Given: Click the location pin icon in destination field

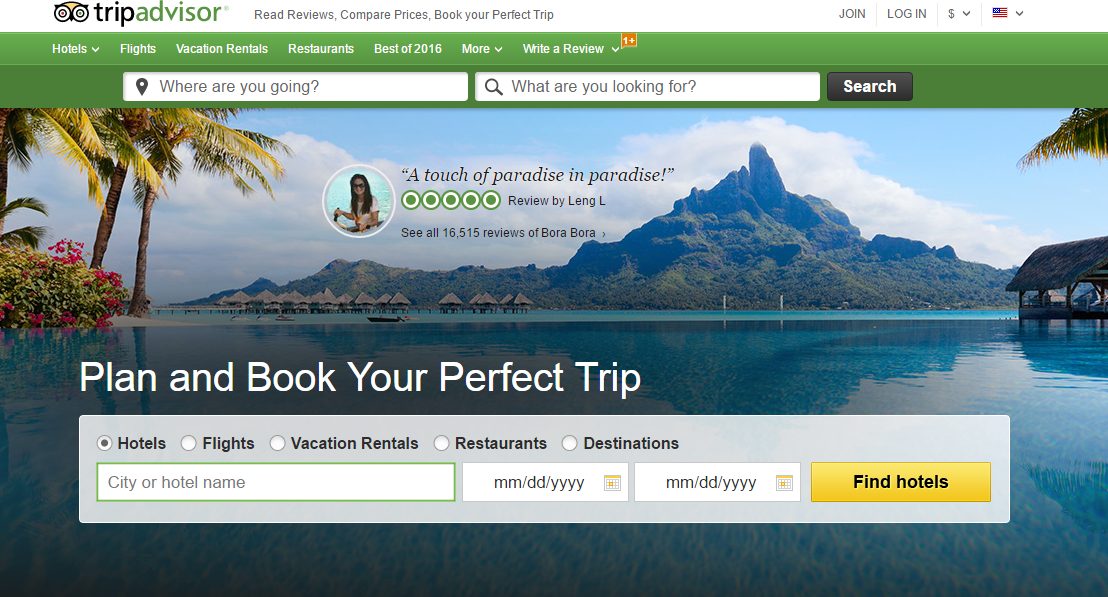Looking at the screenshot, I should click(x=142, y=87).
